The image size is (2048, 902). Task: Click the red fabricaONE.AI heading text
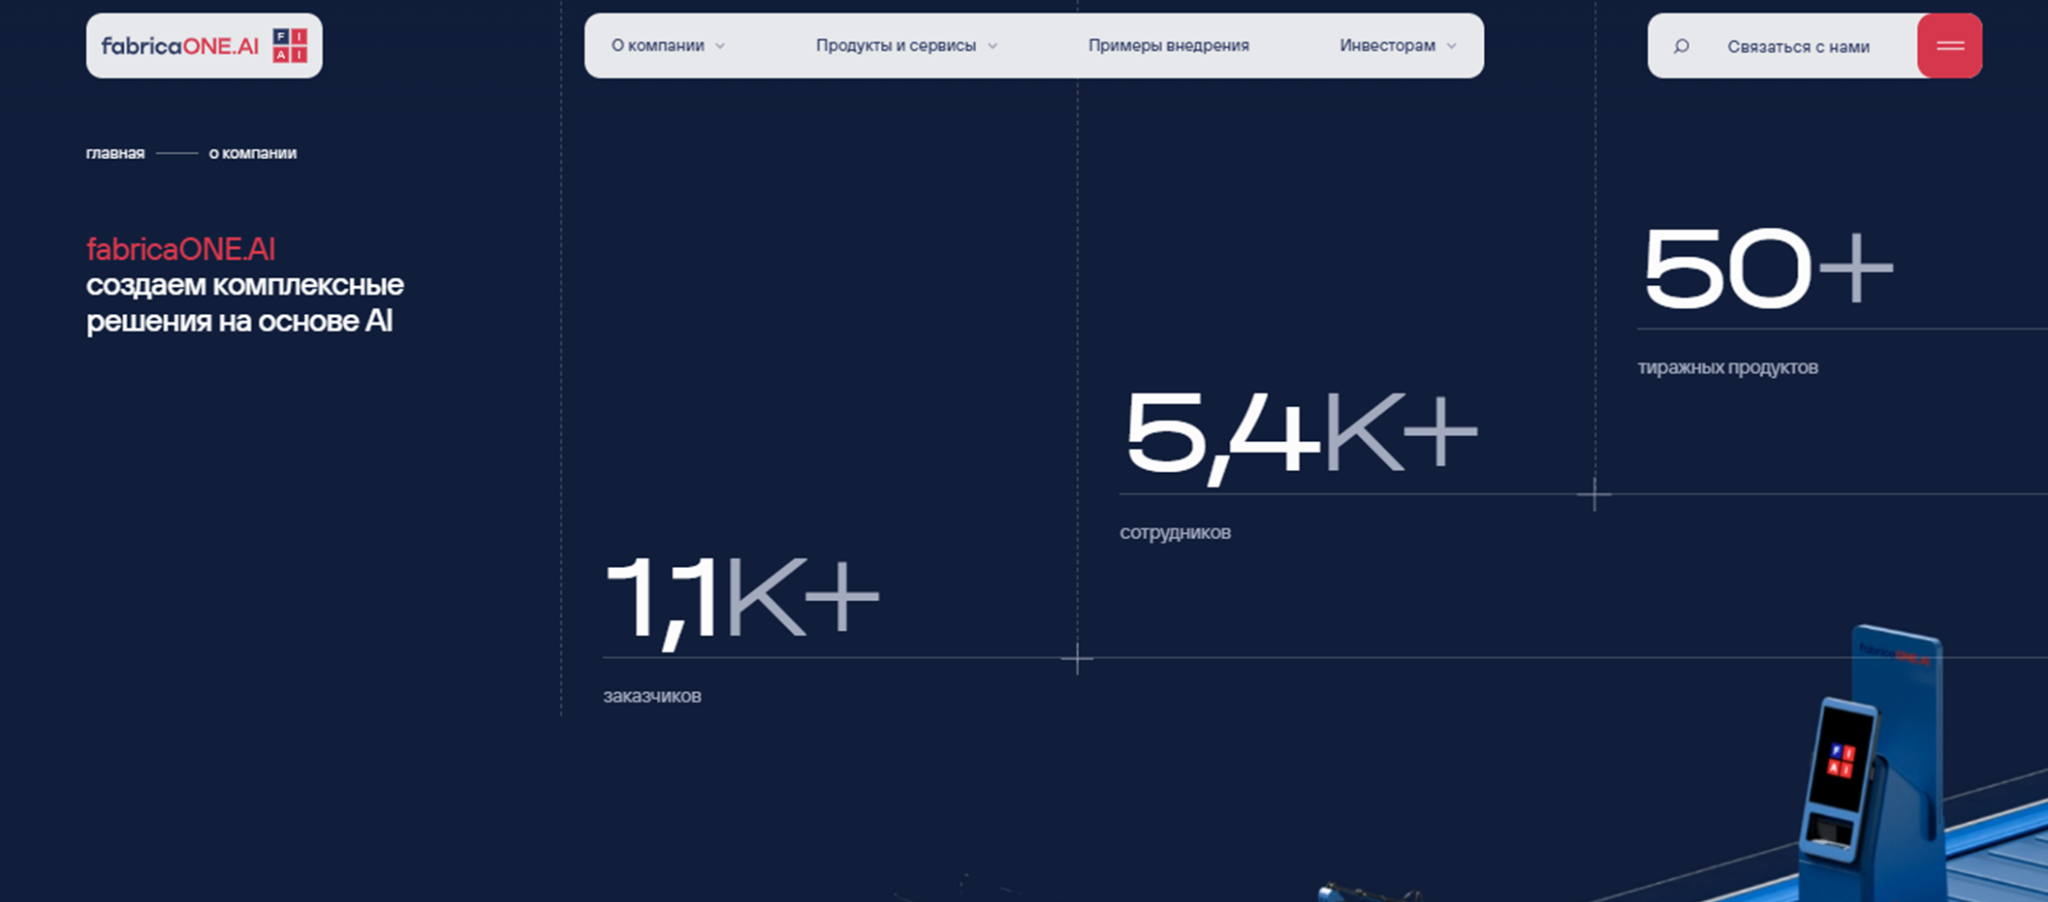coord(181,249)
